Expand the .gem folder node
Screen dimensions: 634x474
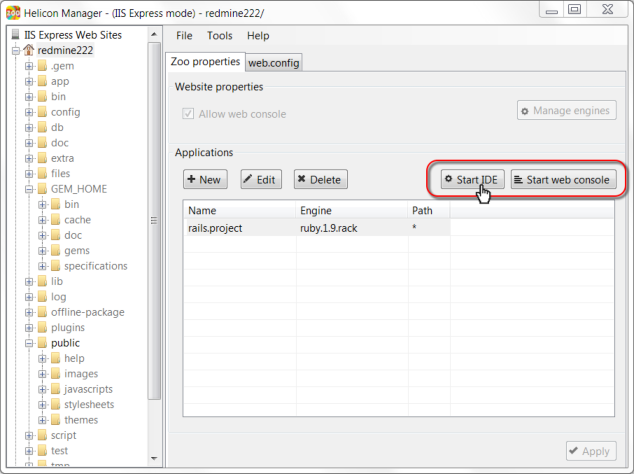29,66
